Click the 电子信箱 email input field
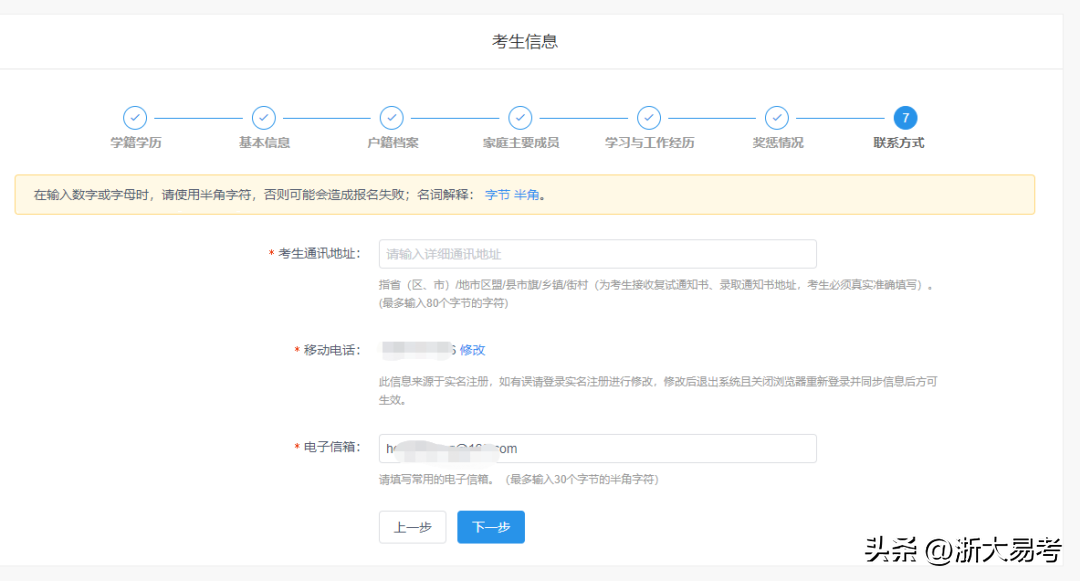This screenshot has width=1080, height=581. coord(597,449)
